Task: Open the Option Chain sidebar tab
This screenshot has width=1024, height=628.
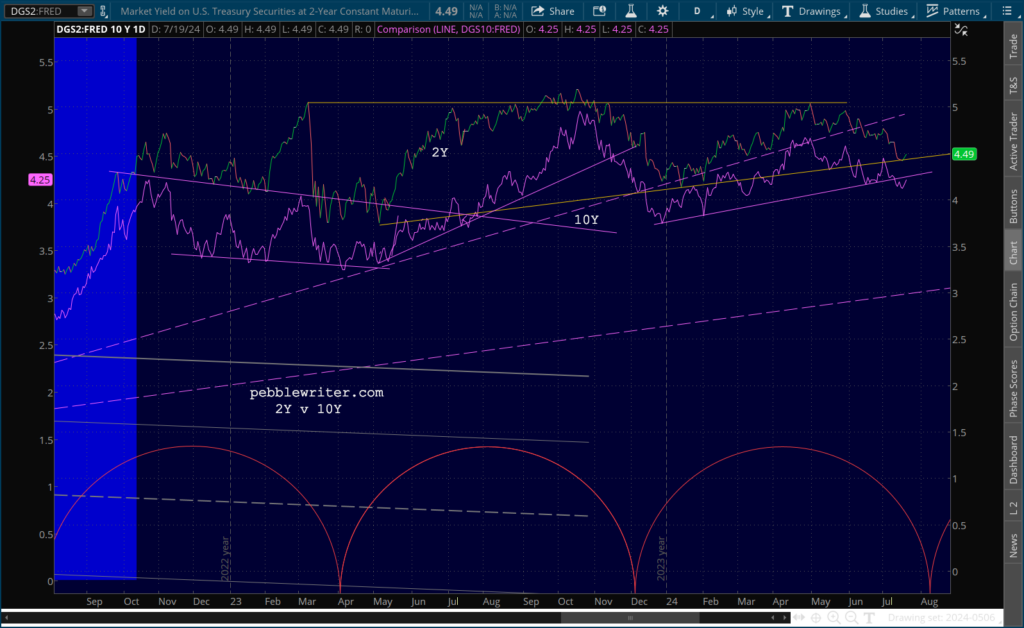Action: click(x=1013, y=311)
